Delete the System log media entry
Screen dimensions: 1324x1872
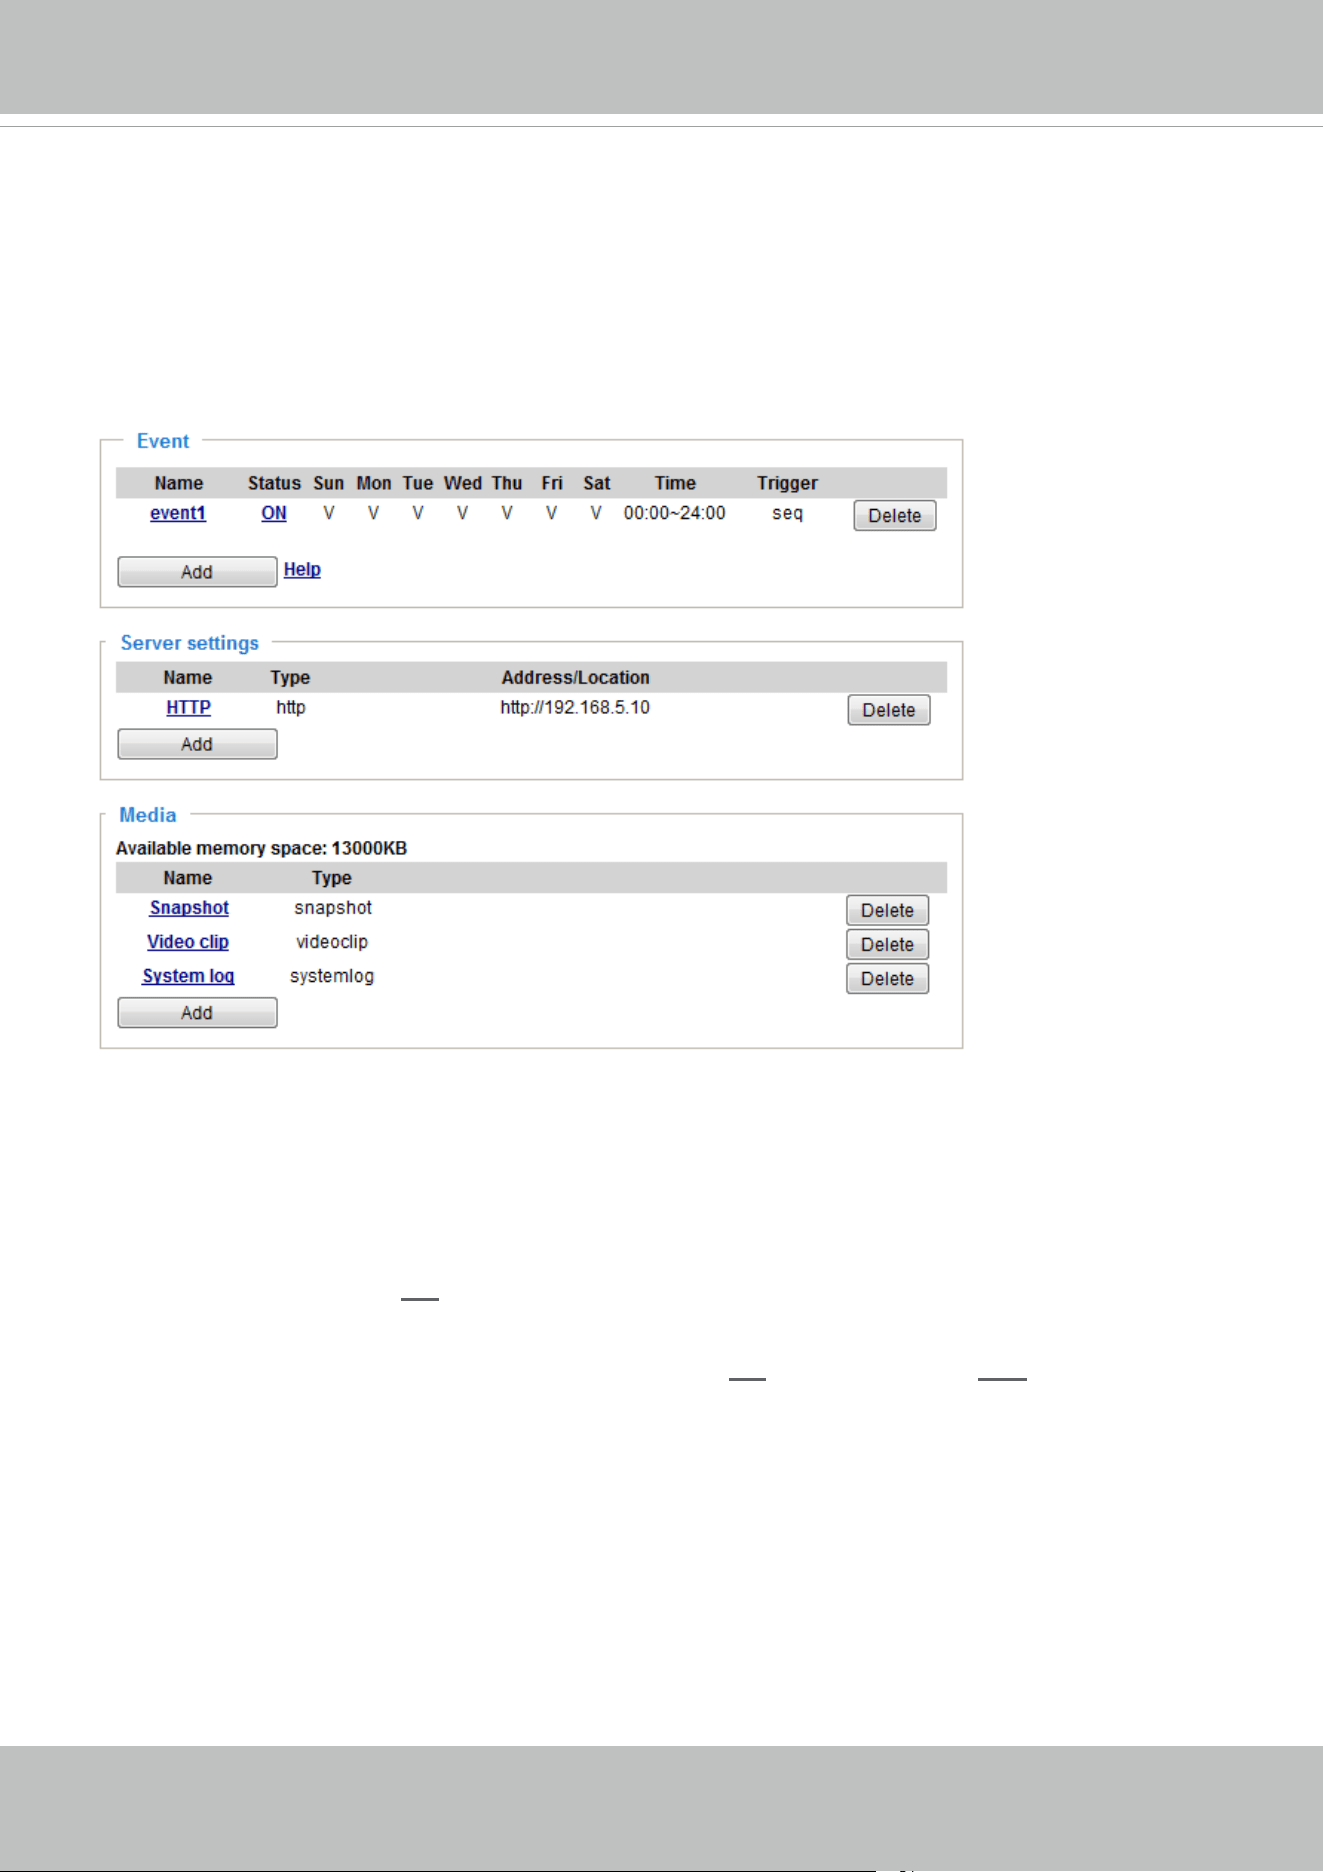click(888, 978)
